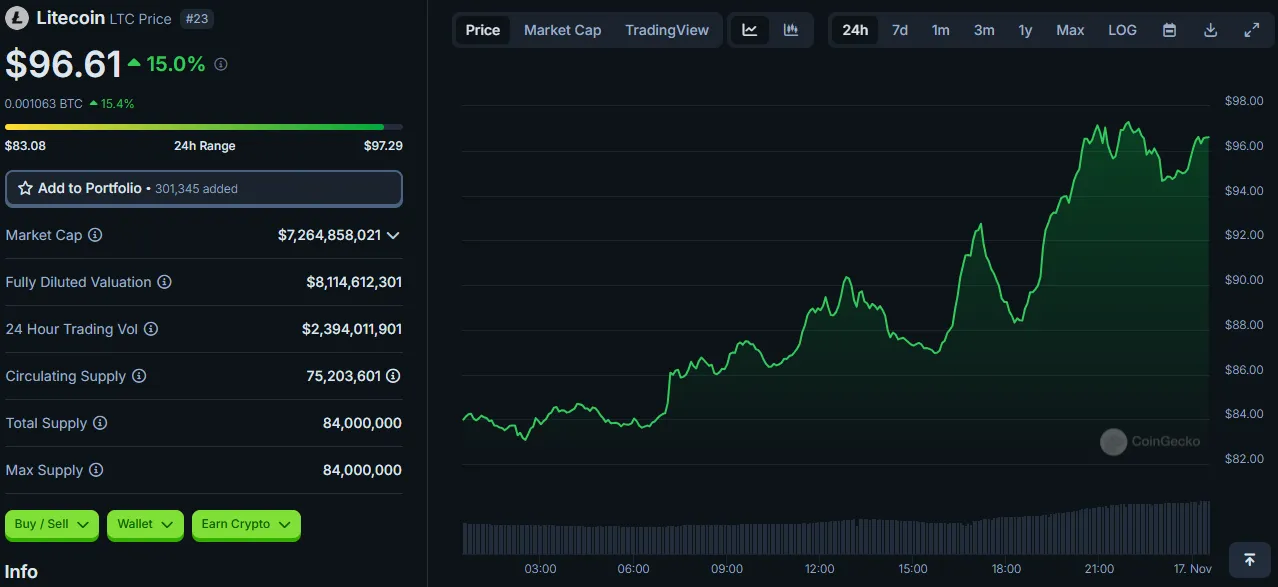Viewport: 1278px width, 587px height.
Task: Switch to line chart view icon
Action: (x=750, y=30)
